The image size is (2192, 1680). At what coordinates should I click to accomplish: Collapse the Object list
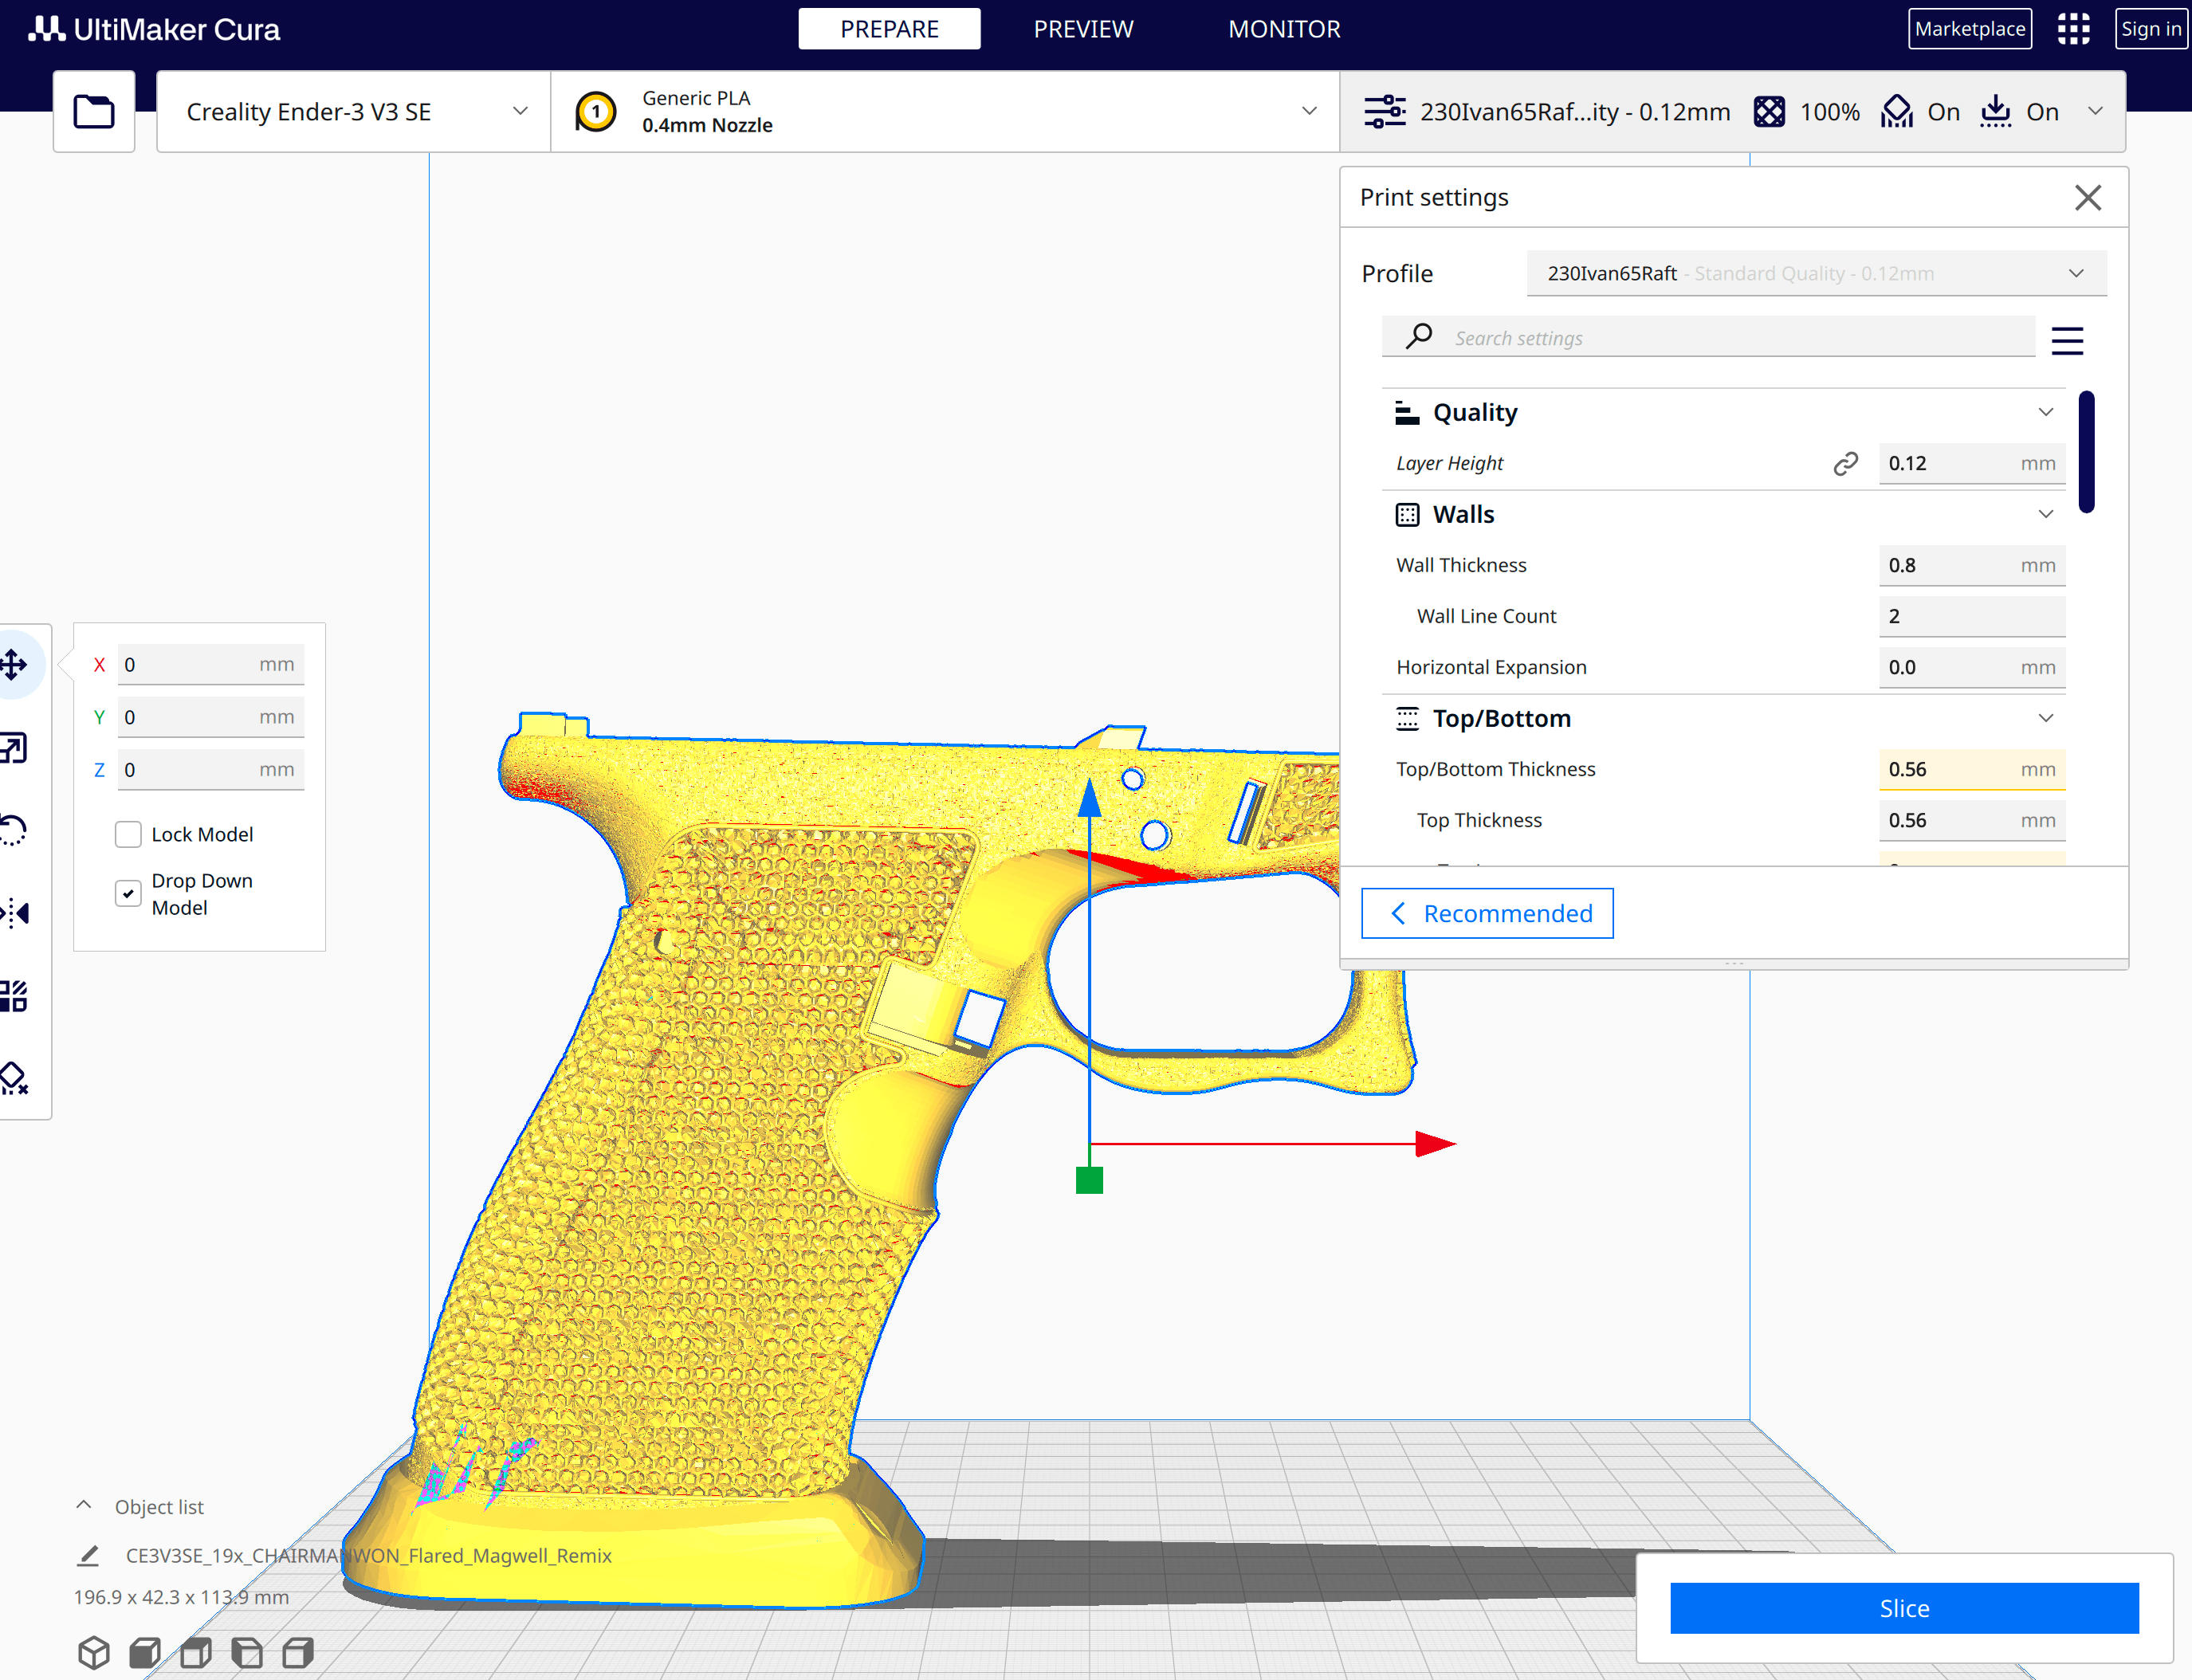coord(84,1505)
